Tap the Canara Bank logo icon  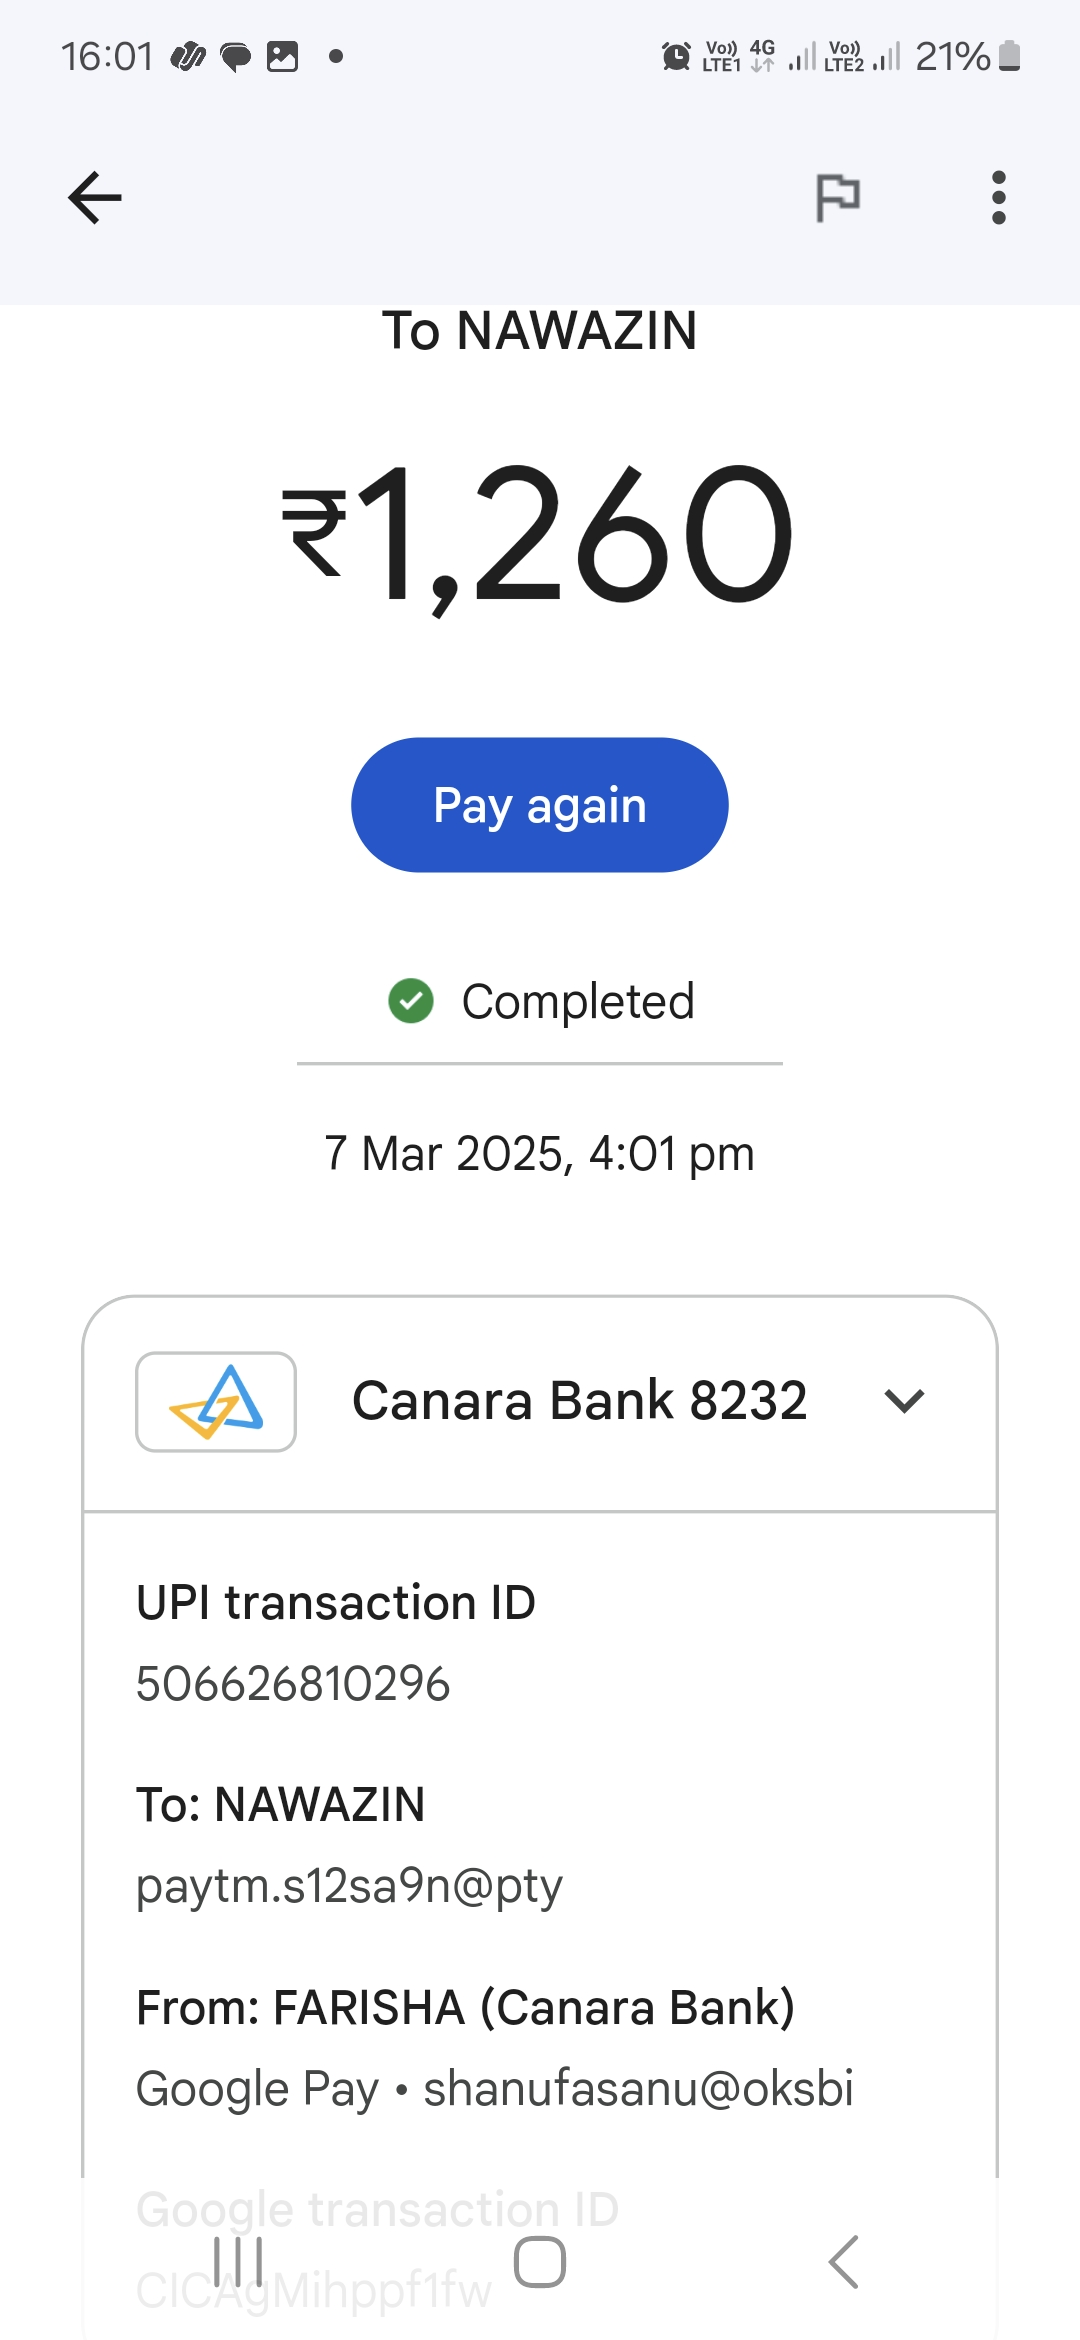point(216,1401)
